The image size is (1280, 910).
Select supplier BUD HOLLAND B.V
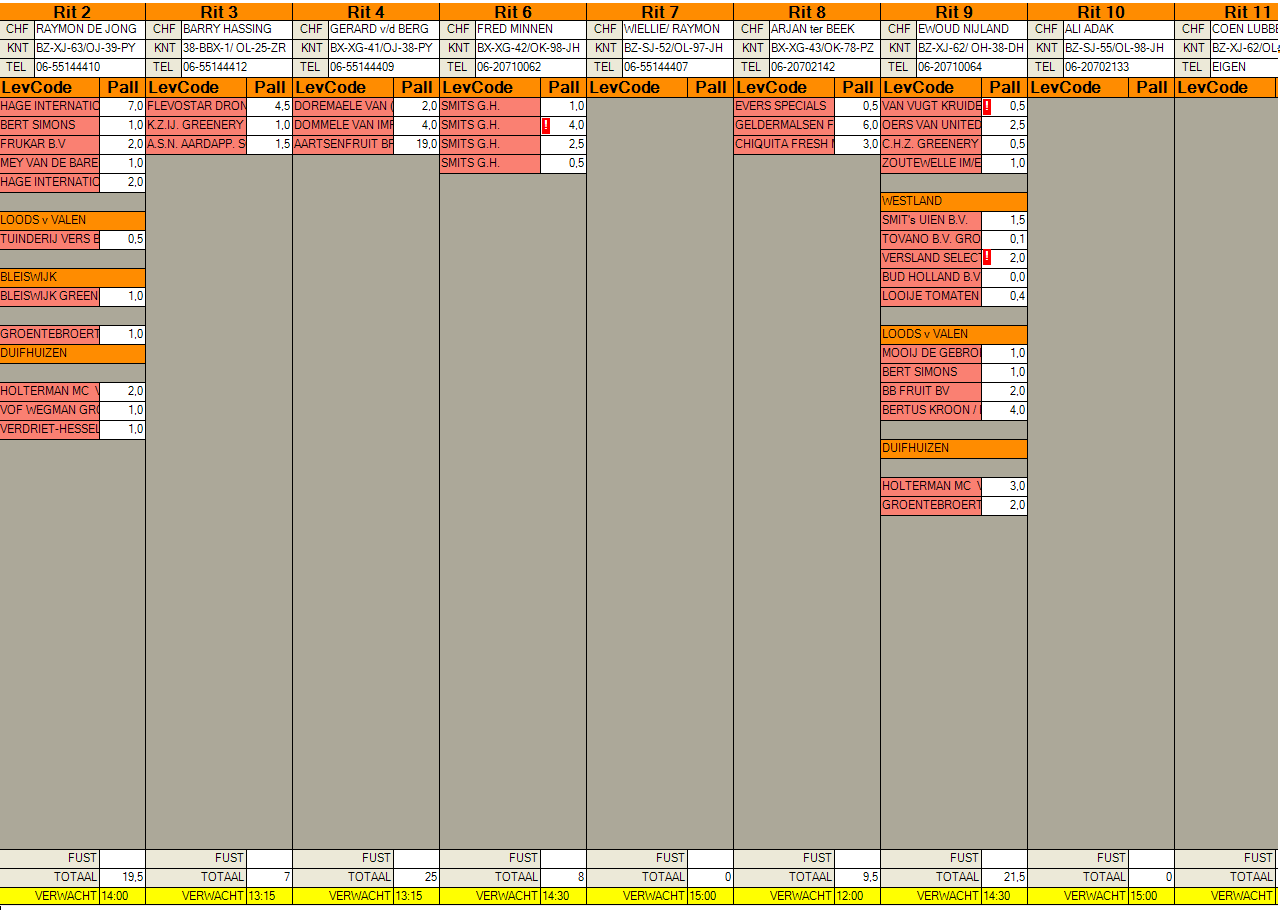[x=932, y=278]
